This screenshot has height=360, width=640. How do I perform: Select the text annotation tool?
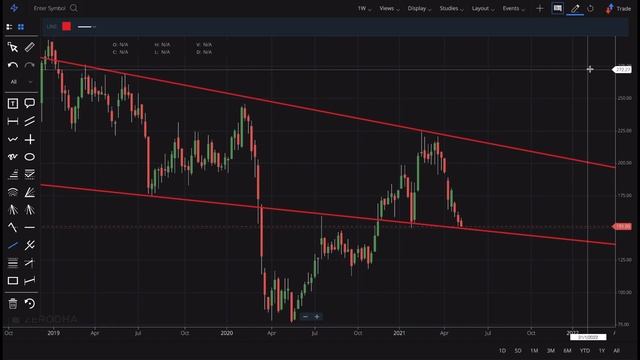click(x=13, y=104)
